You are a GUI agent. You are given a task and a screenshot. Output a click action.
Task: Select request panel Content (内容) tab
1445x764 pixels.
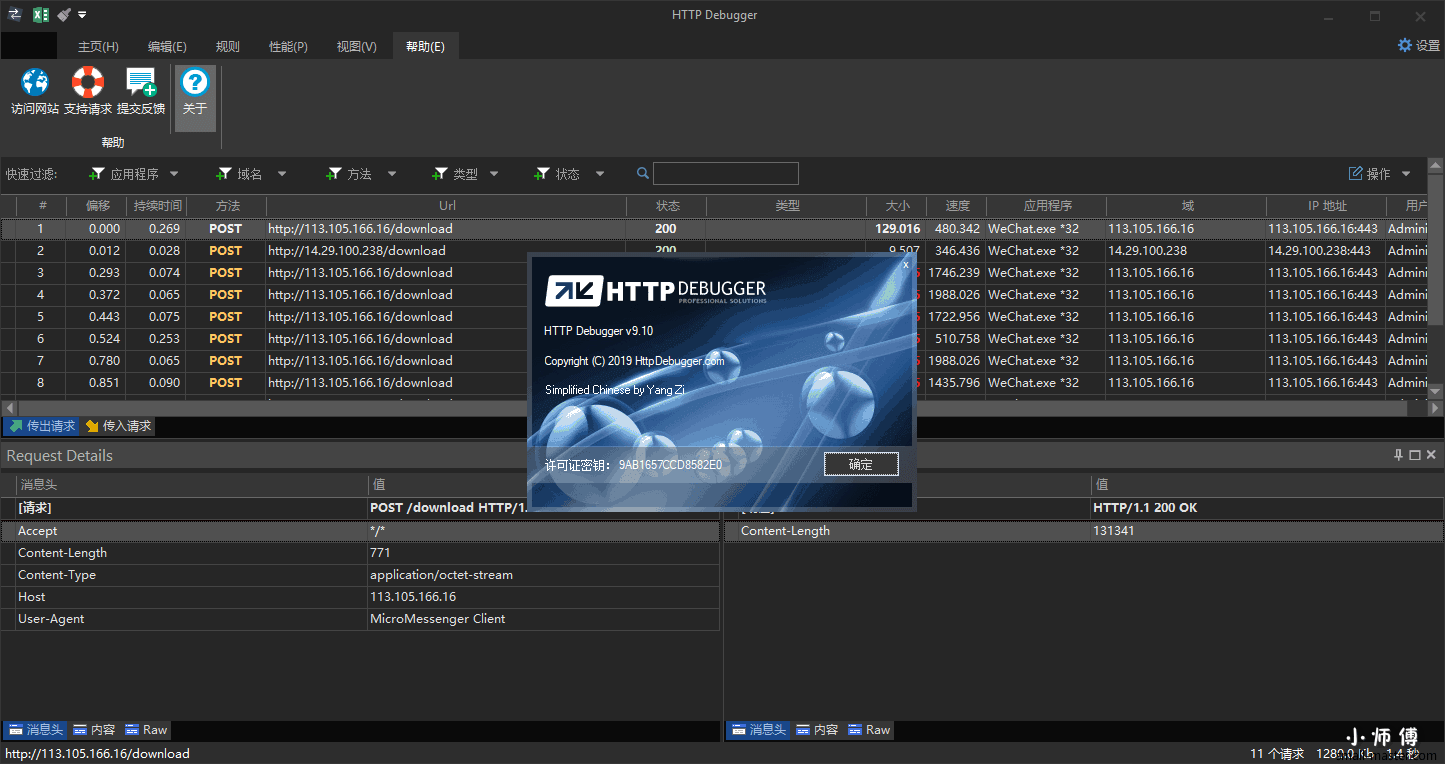click(94, 730)
